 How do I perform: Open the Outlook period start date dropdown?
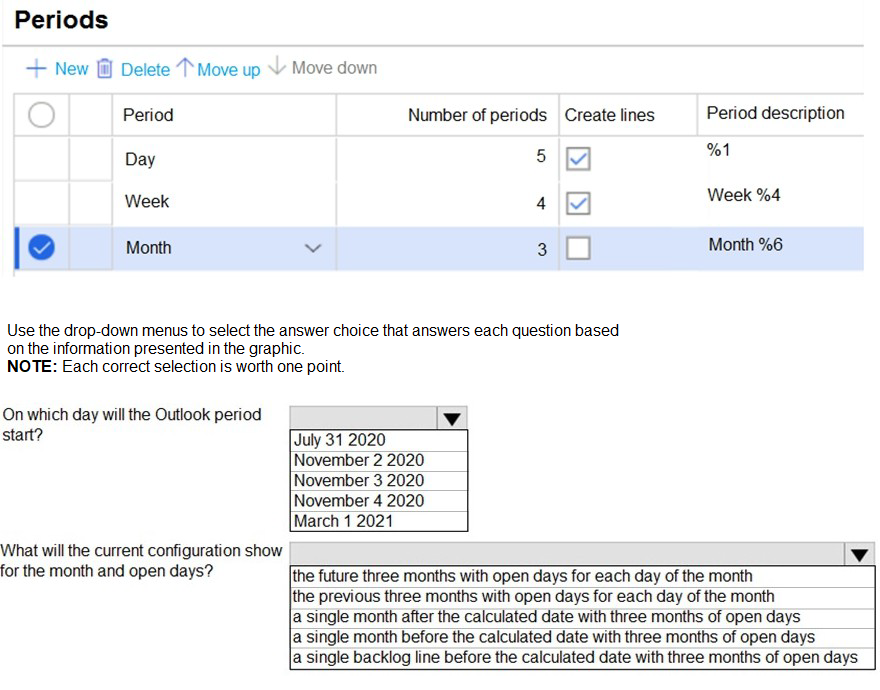pos(452,418)
